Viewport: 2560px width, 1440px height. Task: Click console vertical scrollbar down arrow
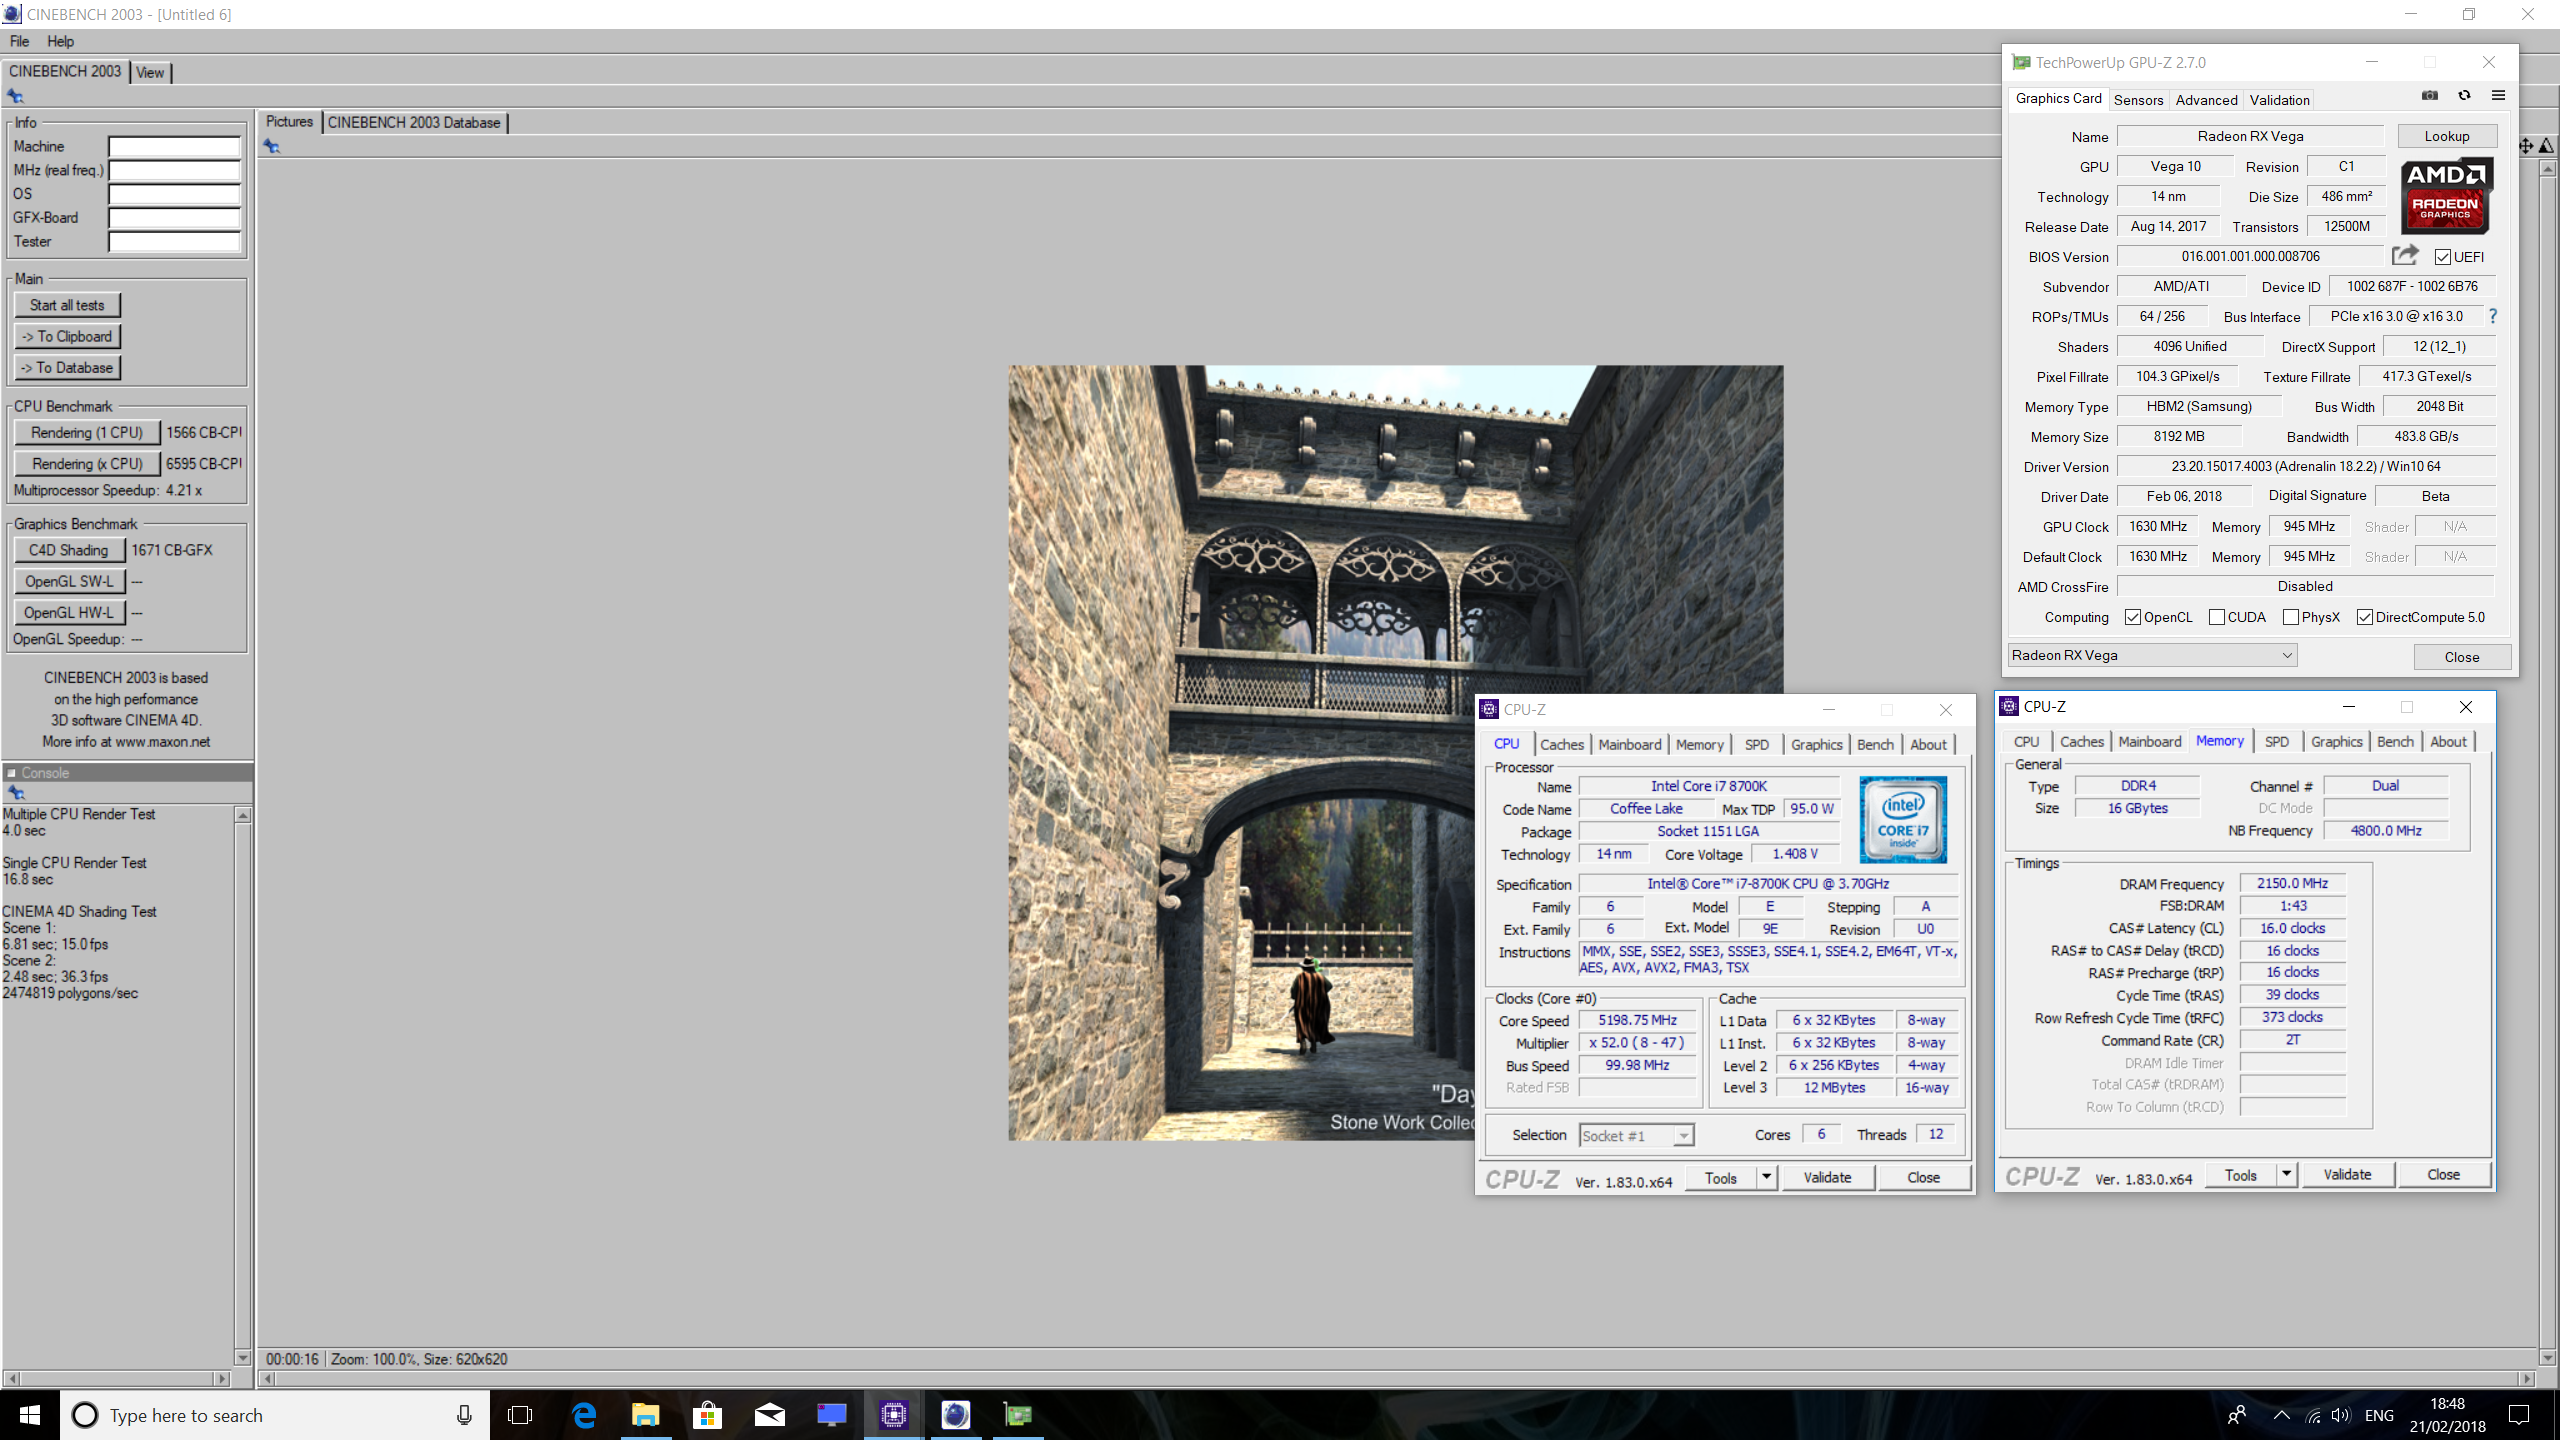(242, 1357)
